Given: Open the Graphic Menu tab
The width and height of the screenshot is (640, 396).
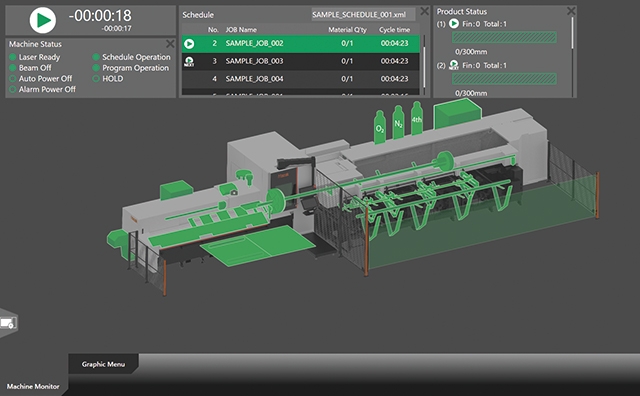Looking at the screenshot, I should coord(103,364).
